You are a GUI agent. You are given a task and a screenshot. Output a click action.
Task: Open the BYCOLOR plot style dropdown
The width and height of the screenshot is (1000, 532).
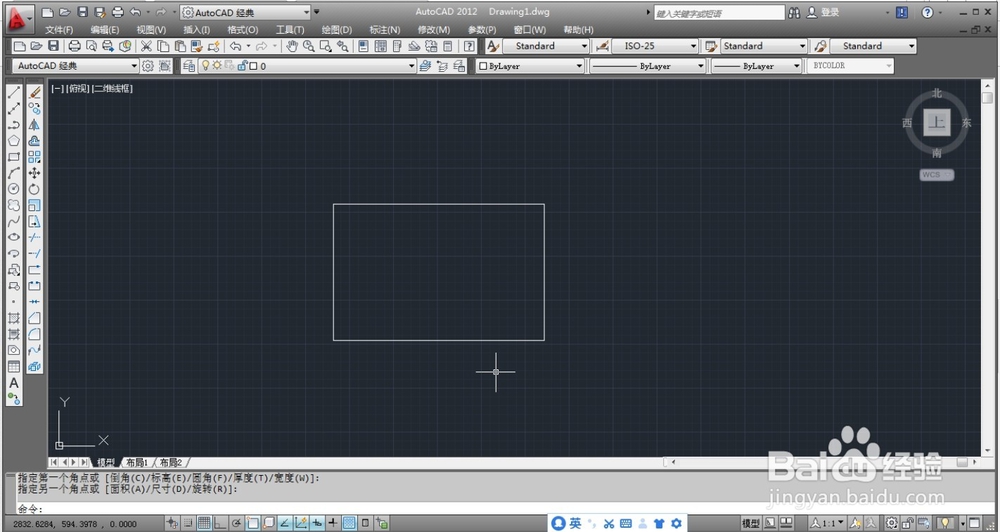click(x=851, y=66)
